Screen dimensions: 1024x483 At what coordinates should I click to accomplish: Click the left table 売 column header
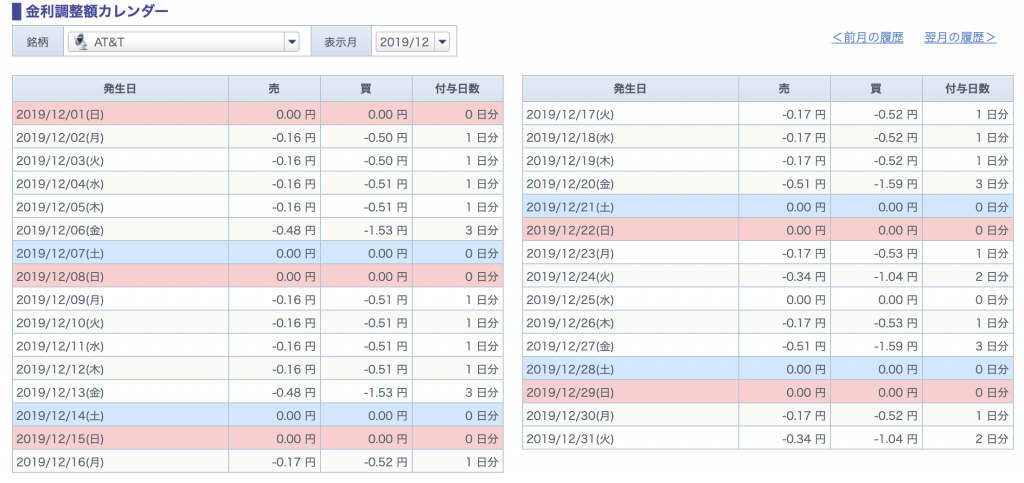tap(274, 88)
